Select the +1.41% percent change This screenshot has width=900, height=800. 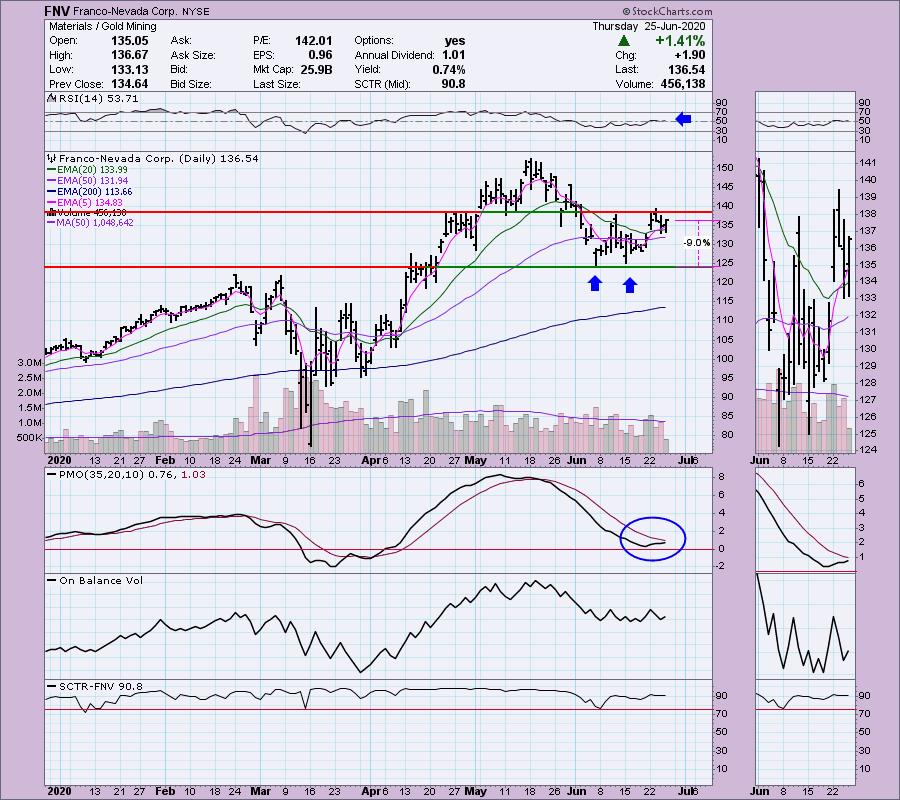click(x=680, y=41)
